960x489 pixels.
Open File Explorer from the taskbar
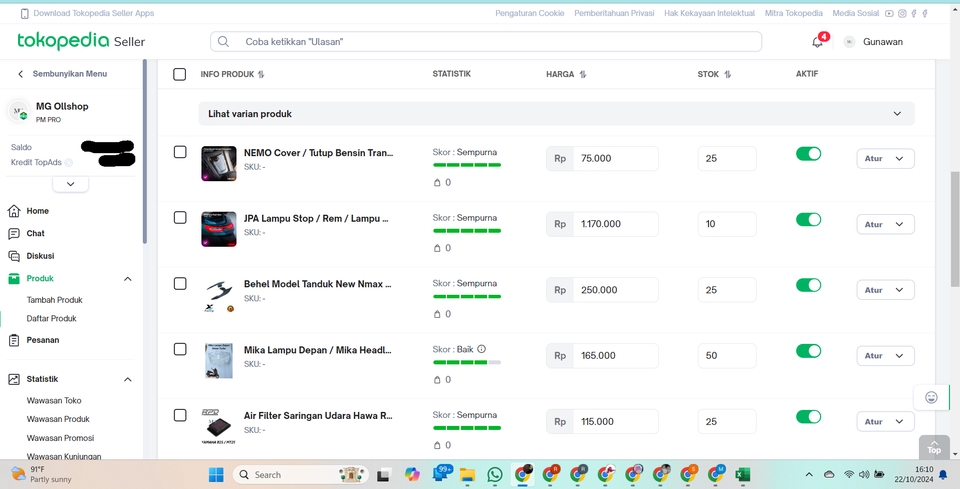point(468,474)
